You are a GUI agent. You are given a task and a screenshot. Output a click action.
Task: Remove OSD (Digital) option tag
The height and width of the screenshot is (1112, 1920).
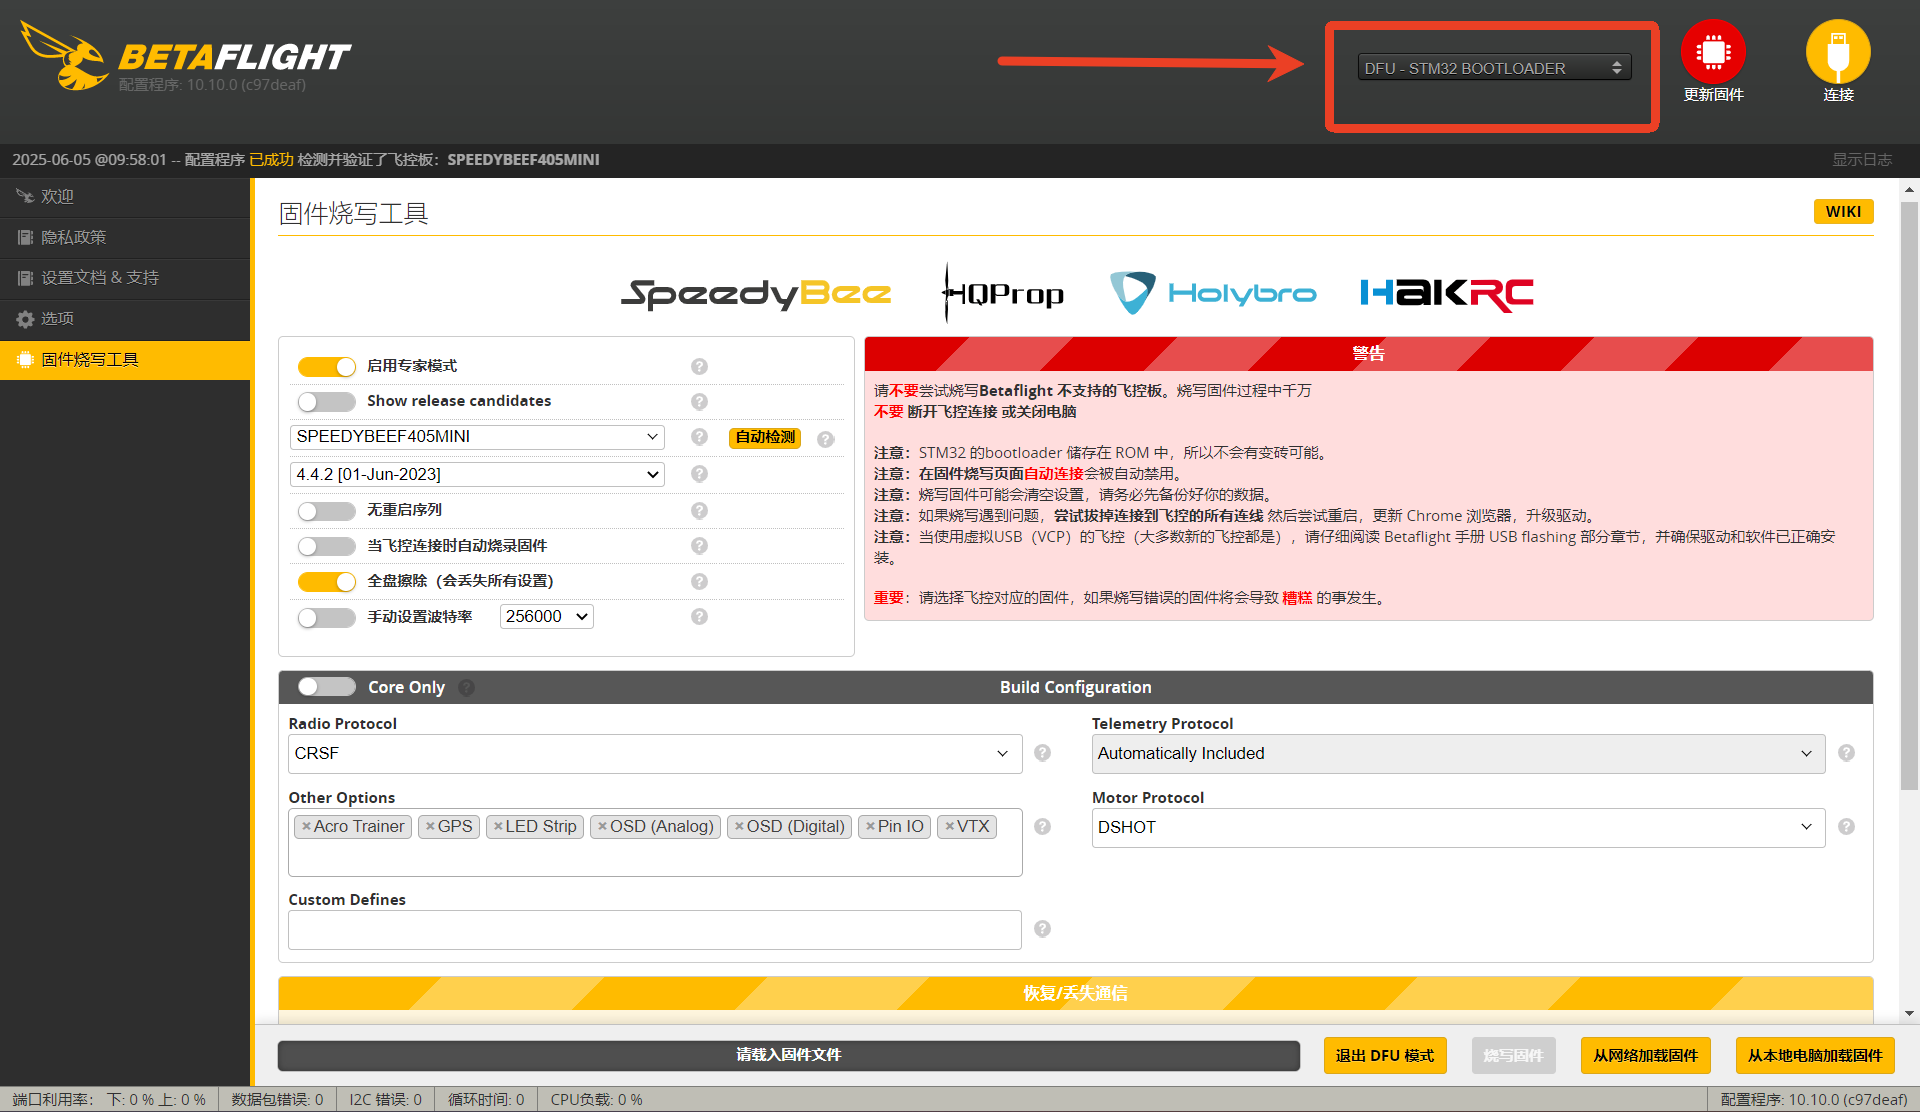coord(739,827)
